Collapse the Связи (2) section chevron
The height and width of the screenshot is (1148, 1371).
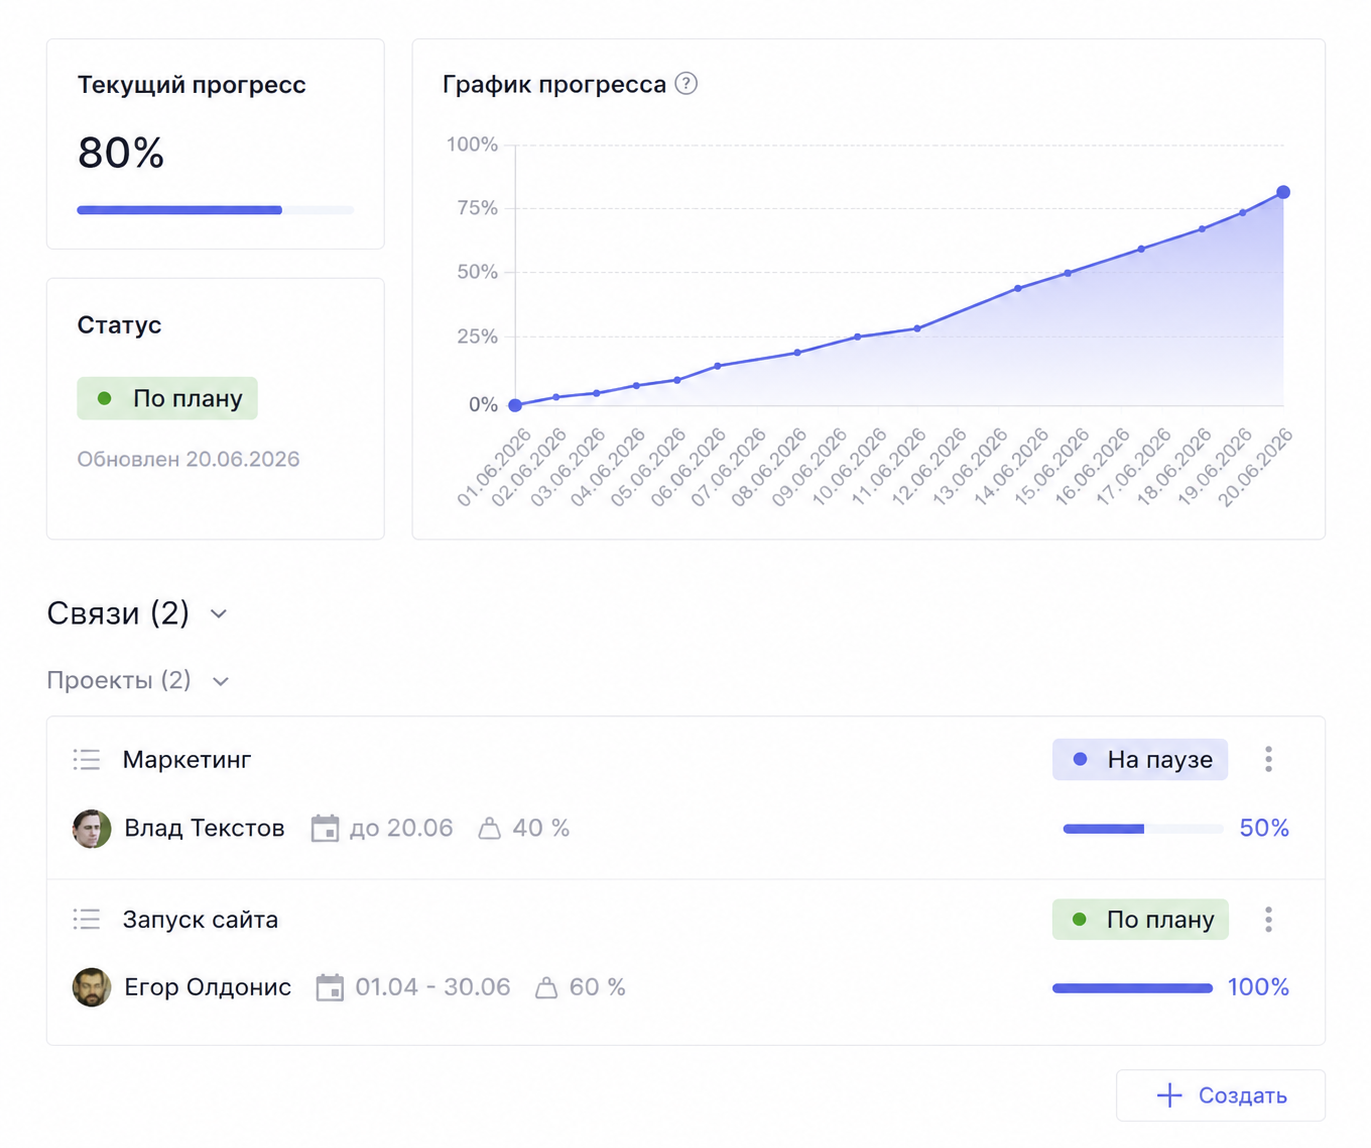coord(219,614)
